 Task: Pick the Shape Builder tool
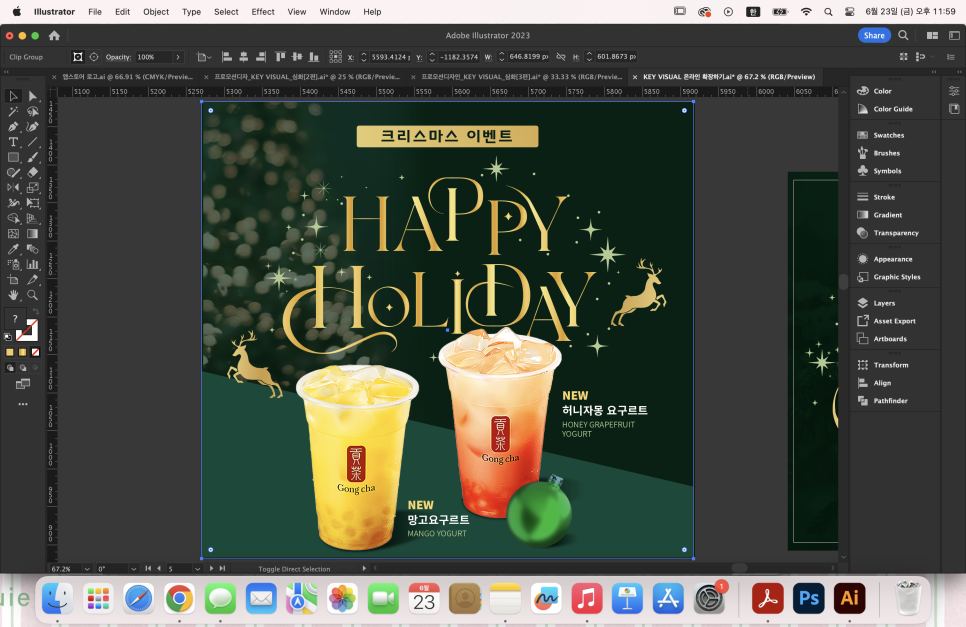click(13, 219)
